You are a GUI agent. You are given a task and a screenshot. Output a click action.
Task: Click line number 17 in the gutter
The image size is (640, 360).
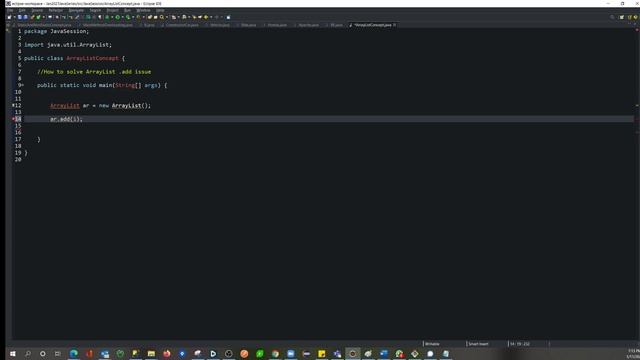[x=18, y=139]
